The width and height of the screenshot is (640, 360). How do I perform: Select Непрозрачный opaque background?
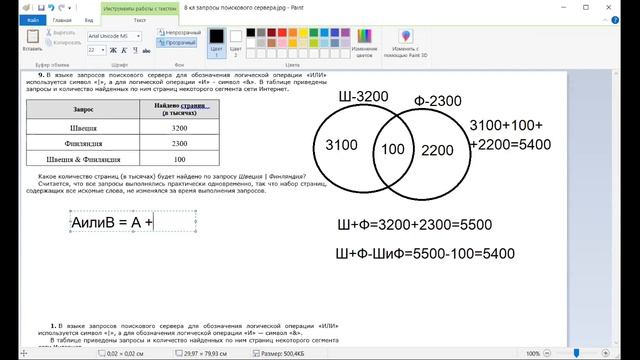click(179, 32)
